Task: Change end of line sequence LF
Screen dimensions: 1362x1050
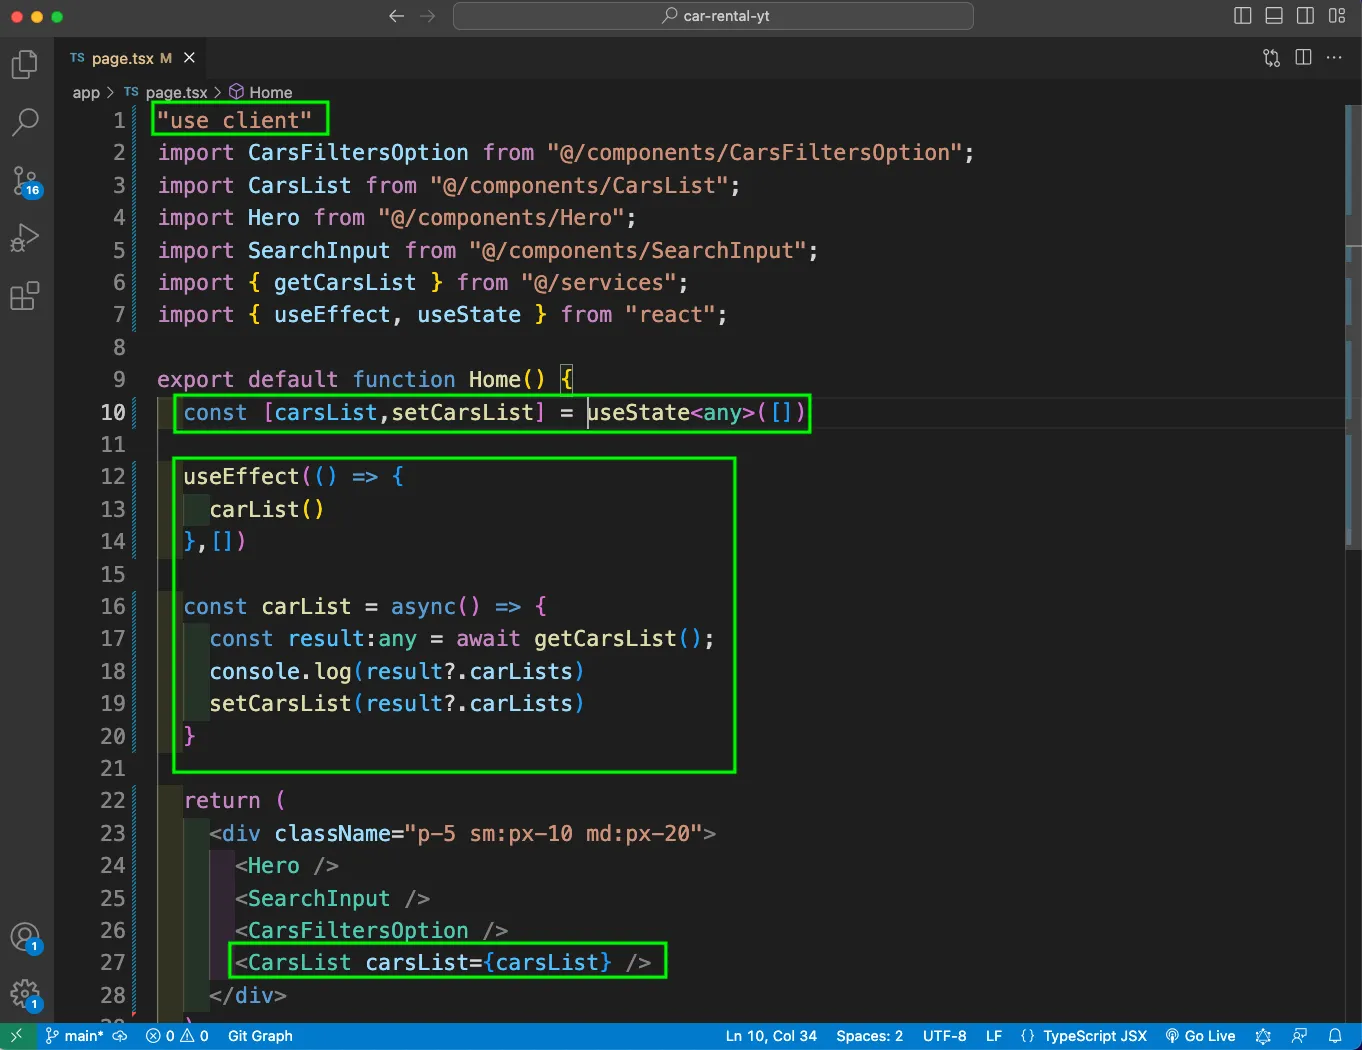Action: tap(994, 1036)
